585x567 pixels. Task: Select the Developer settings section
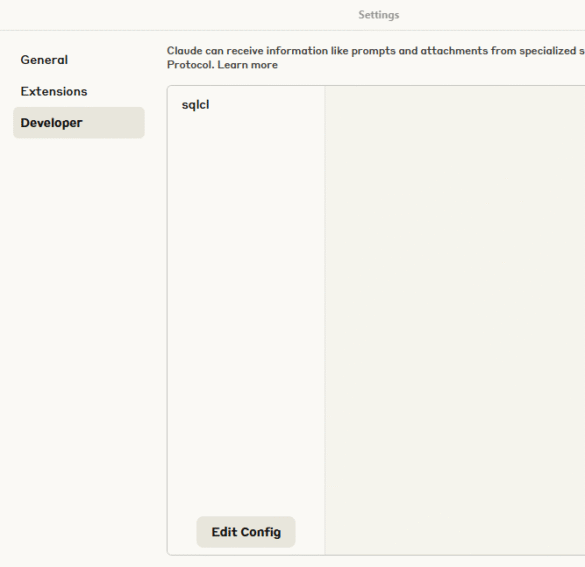pyautogui.click(x=79, y=123)
